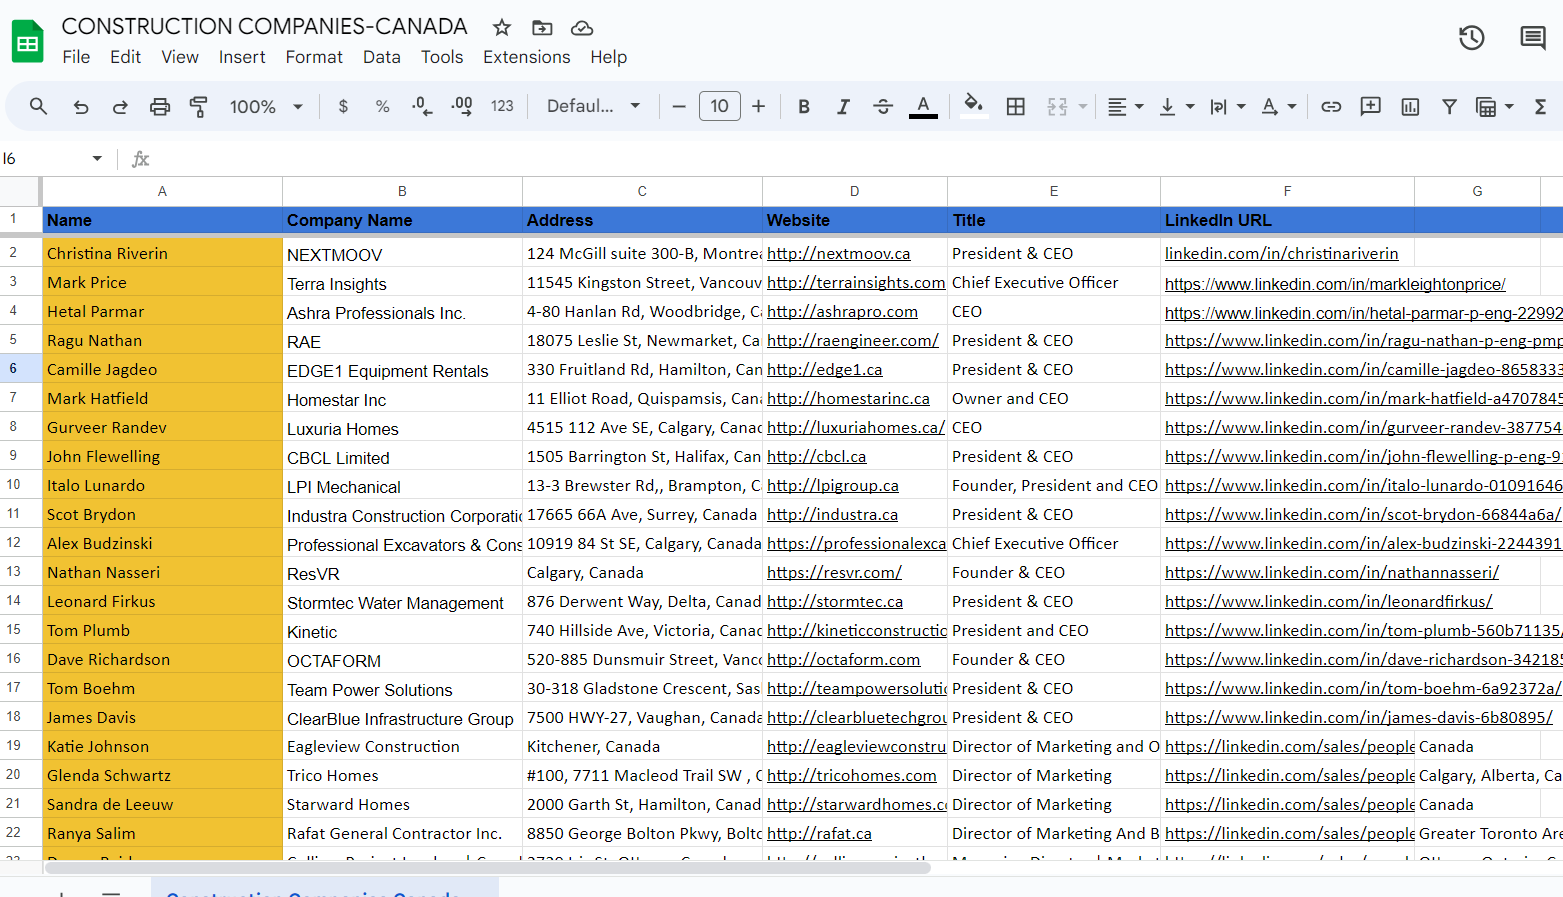Open Christina Riverin's LinkedIn link

(x=1282, y=254)
